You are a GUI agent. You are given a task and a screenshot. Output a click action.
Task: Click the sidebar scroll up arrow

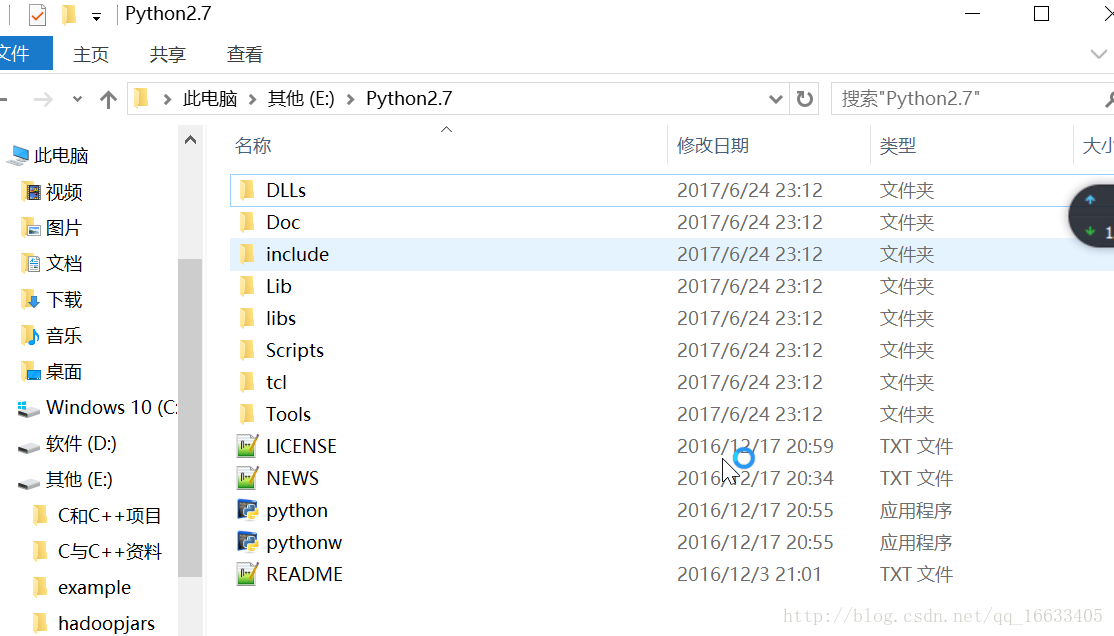pyautogui.click(x=190, y=140)
